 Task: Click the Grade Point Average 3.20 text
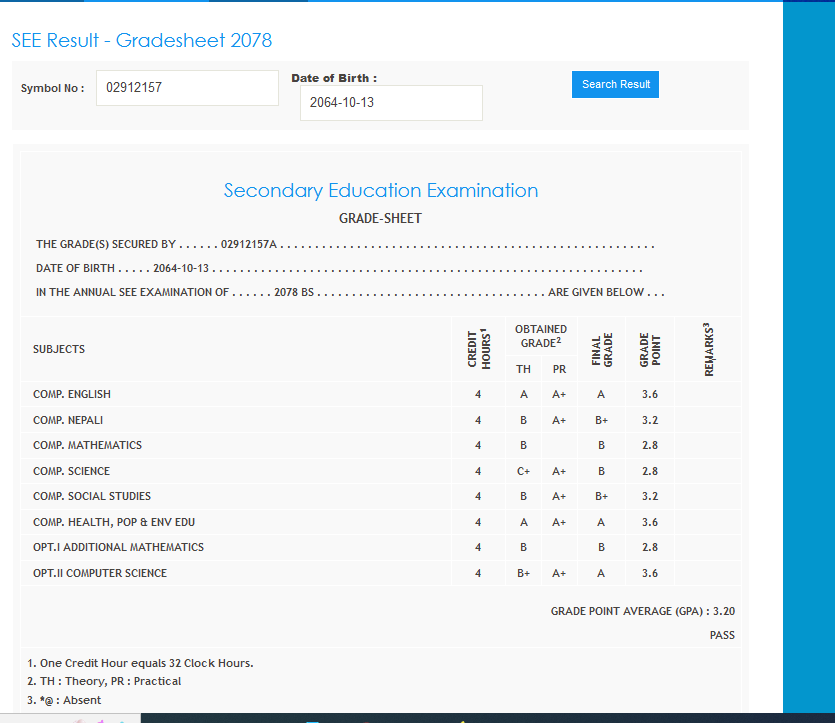tap(642, 611)
